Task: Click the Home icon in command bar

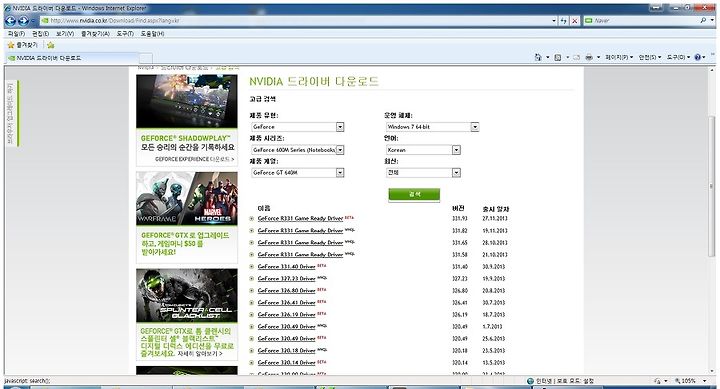Action: point(538,57)
